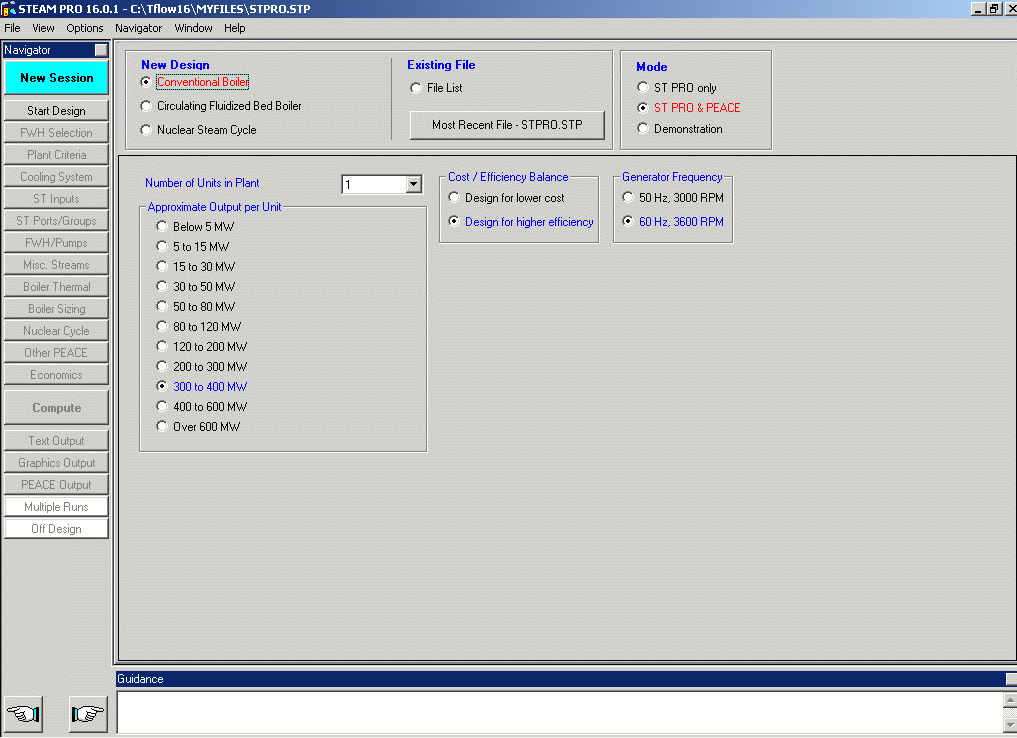This screenshot has height=738, width=1017.
Task: Click the PEACE Output button
Action: [x=56, y=485]
